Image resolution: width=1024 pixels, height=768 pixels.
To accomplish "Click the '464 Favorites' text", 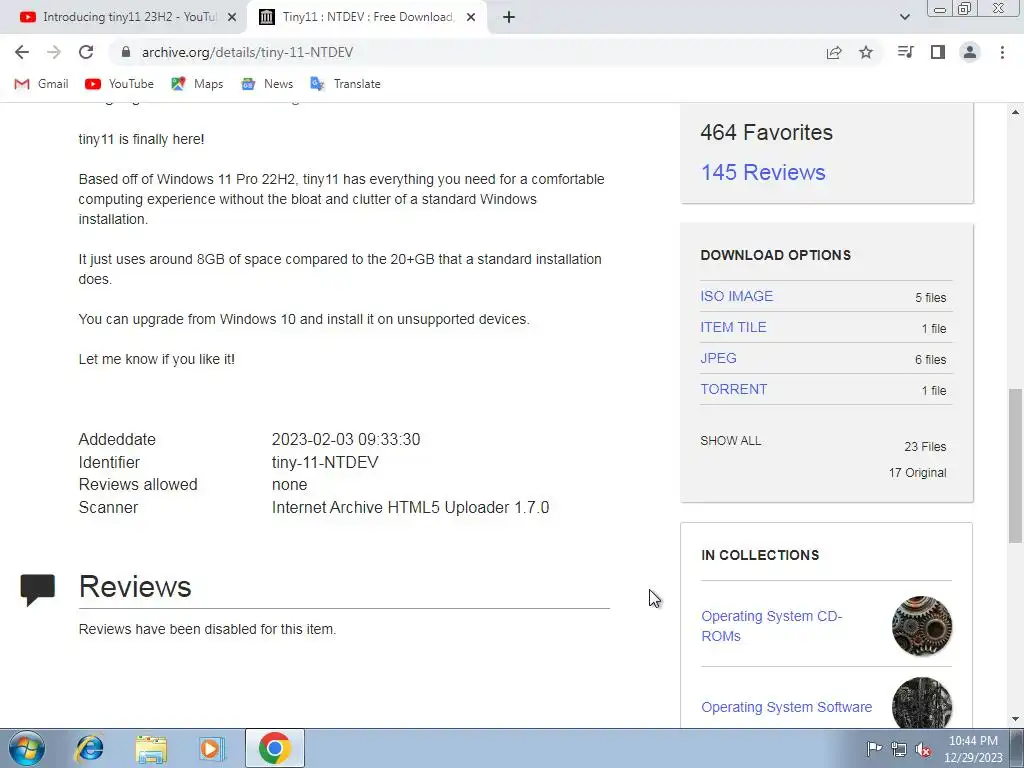I will coord(766,133).
